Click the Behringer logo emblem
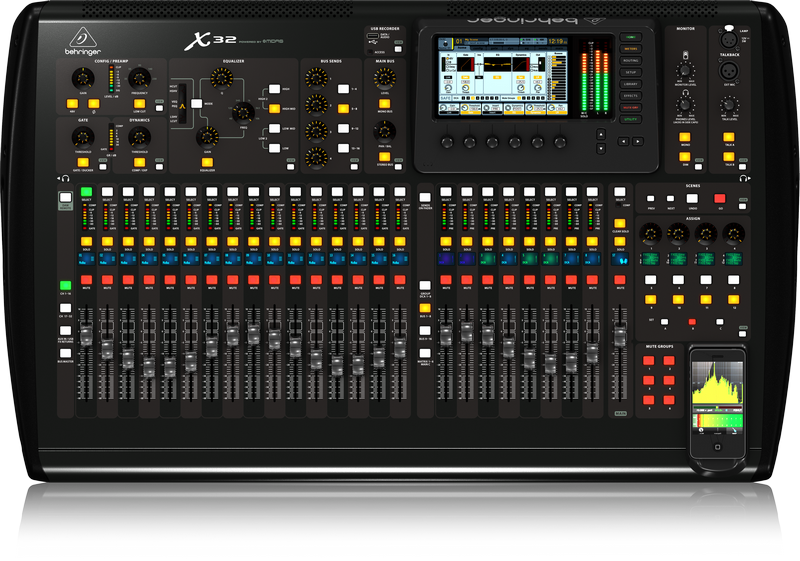 click(x=83, y=38)
